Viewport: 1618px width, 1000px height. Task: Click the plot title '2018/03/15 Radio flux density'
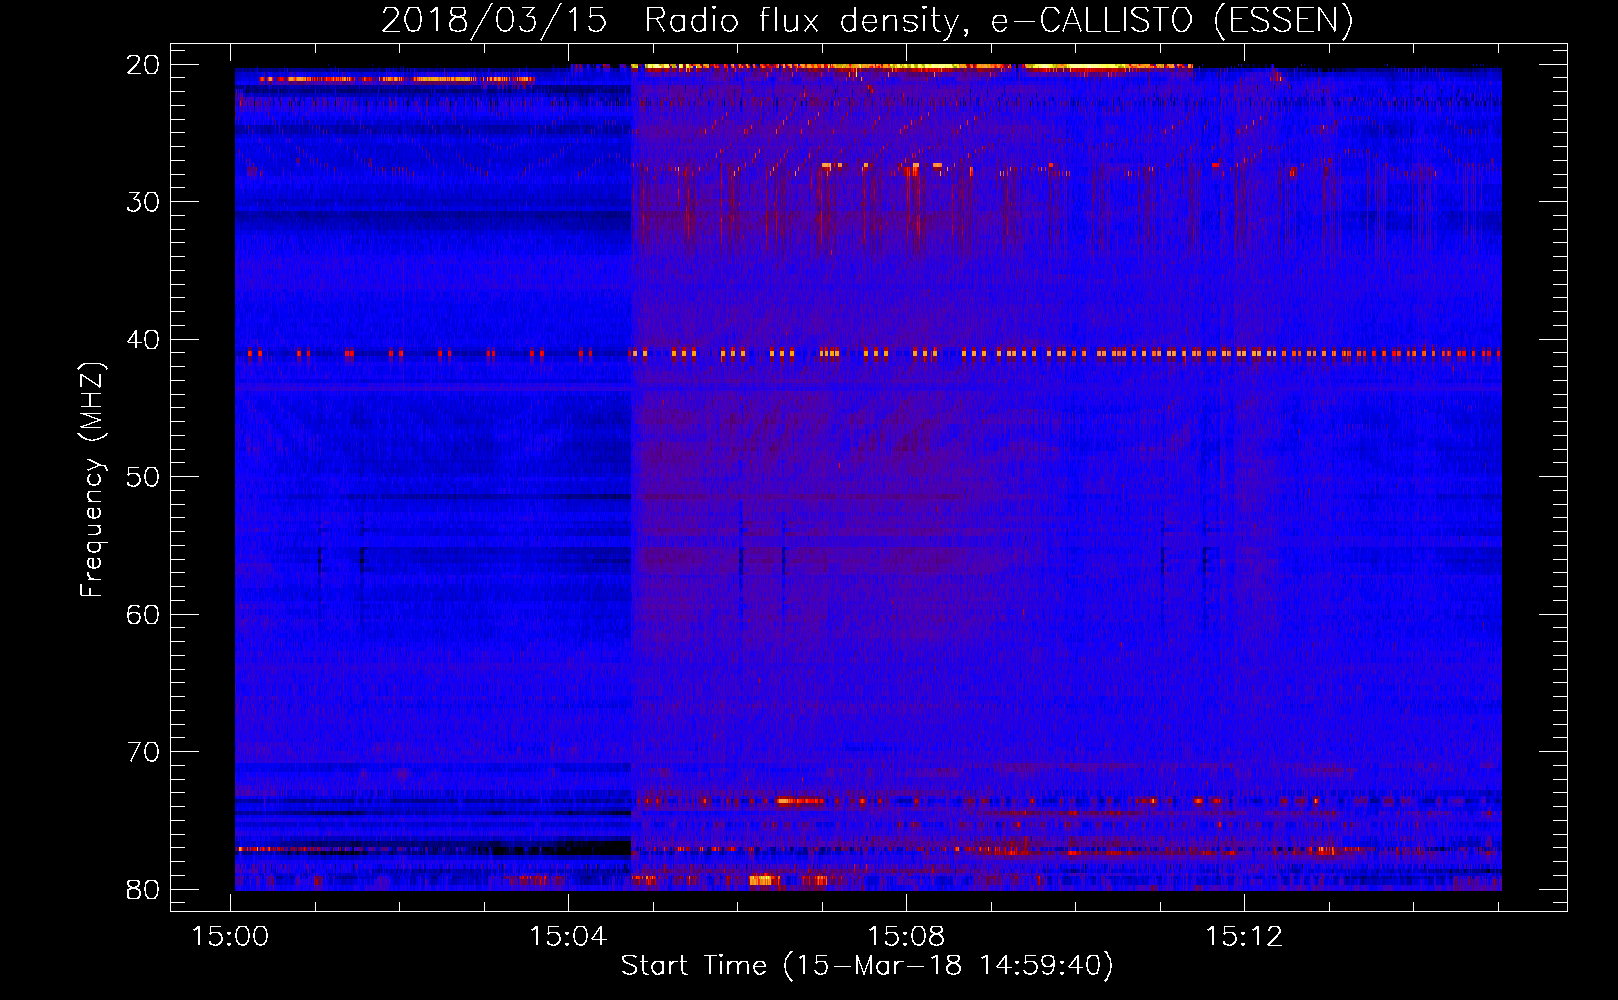coord(867,21)
